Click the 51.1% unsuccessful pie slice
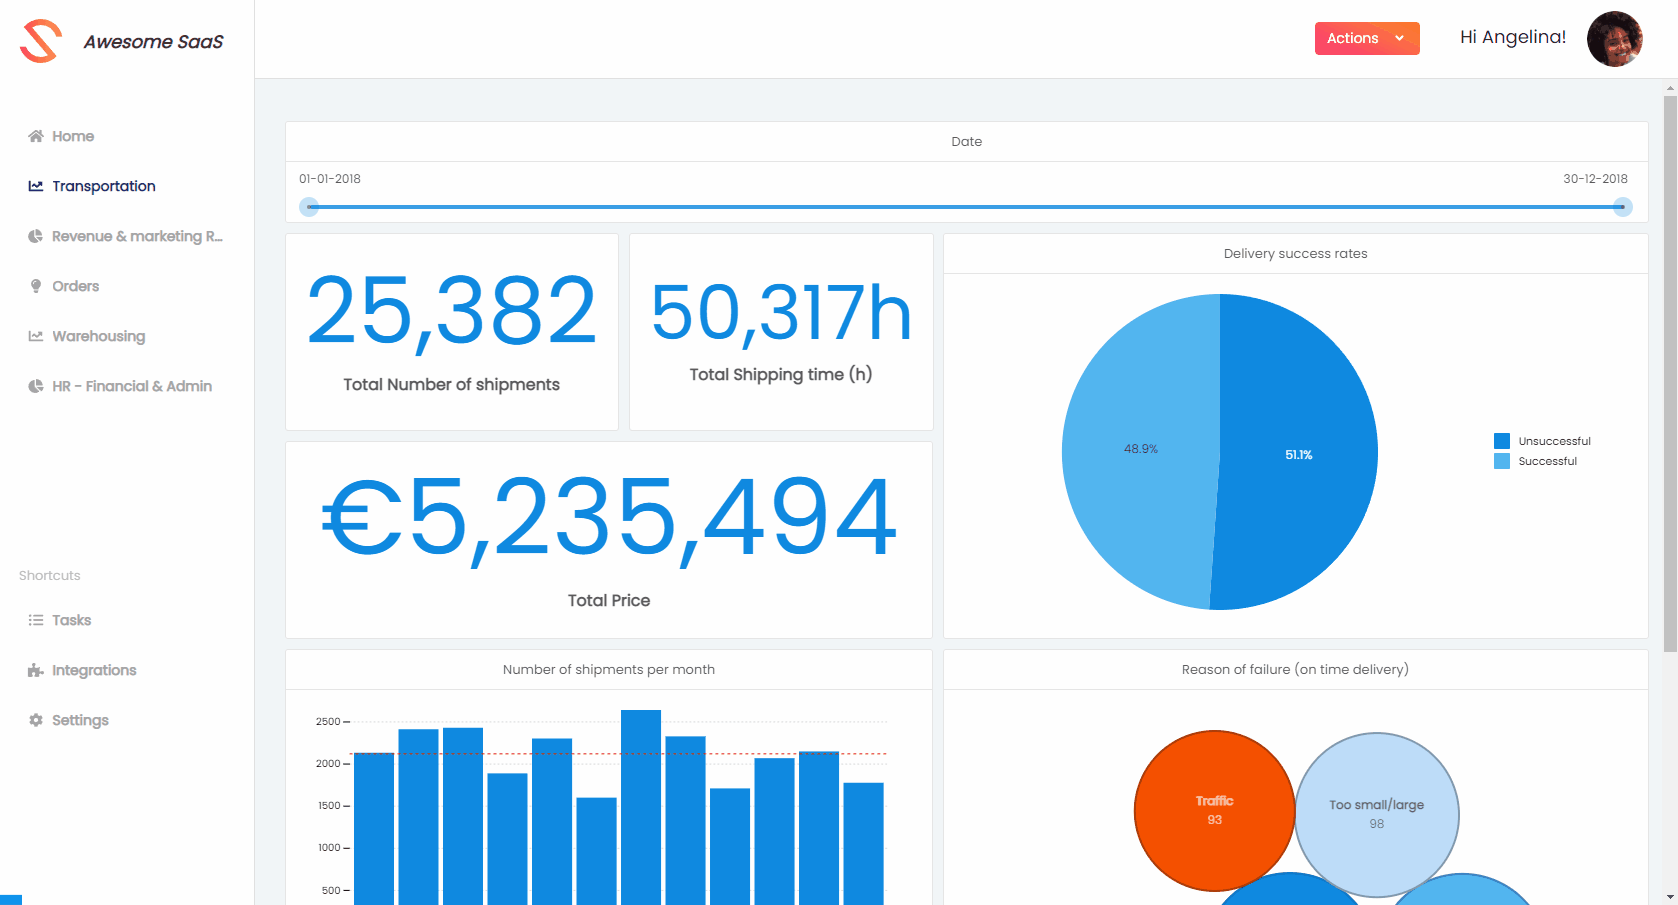This screenshot has height=905, width=1678. (1300, 454)
